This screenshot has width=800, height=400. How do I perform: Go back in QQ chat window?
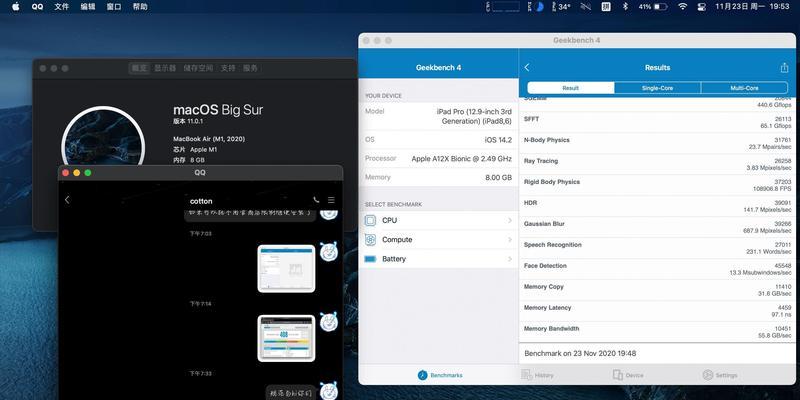(x=67, y=200)
